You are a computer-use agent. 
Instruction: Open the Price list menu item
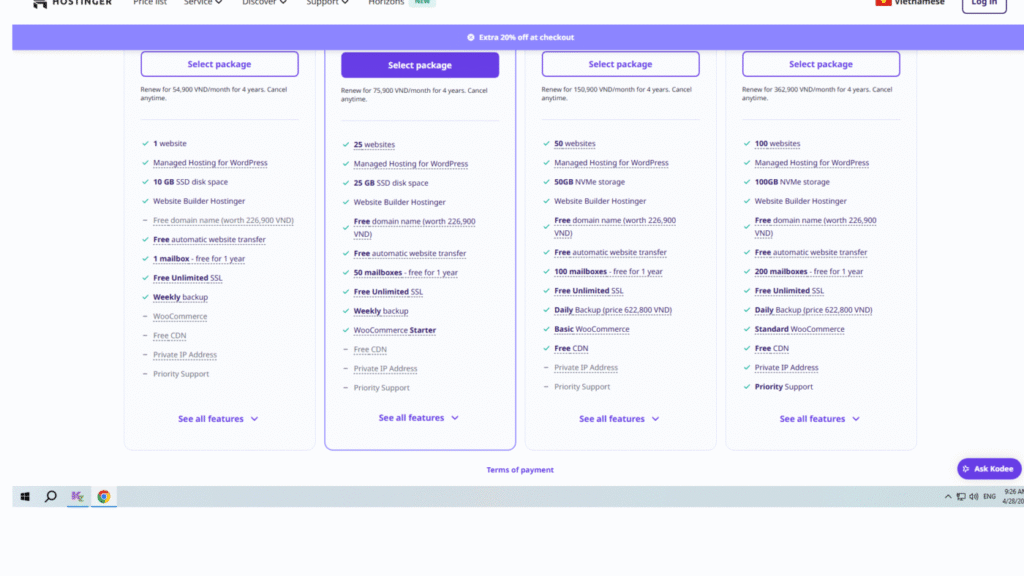(150, 3)
